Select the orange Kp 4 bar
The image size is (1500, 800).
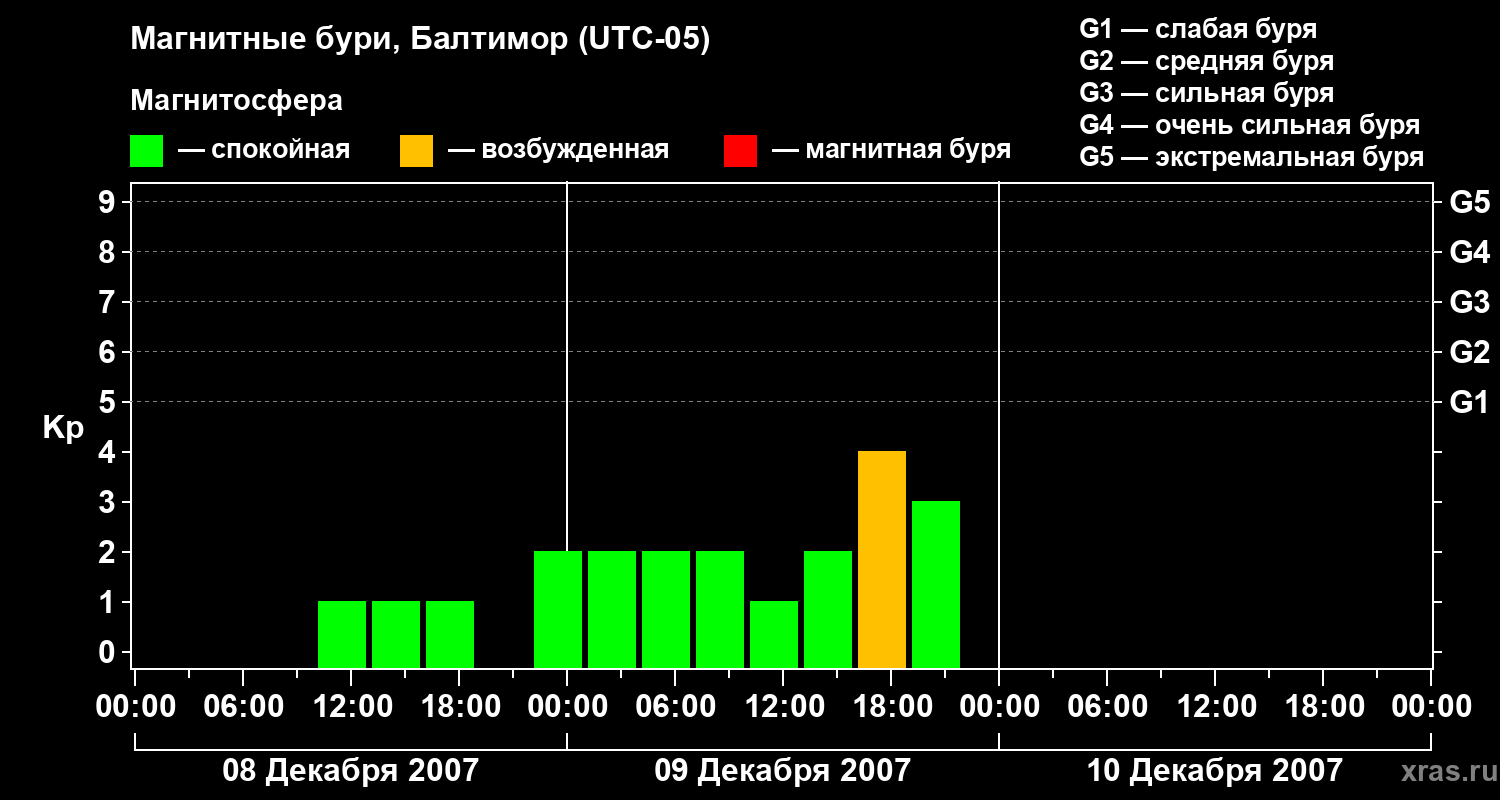tap(882, 560)
